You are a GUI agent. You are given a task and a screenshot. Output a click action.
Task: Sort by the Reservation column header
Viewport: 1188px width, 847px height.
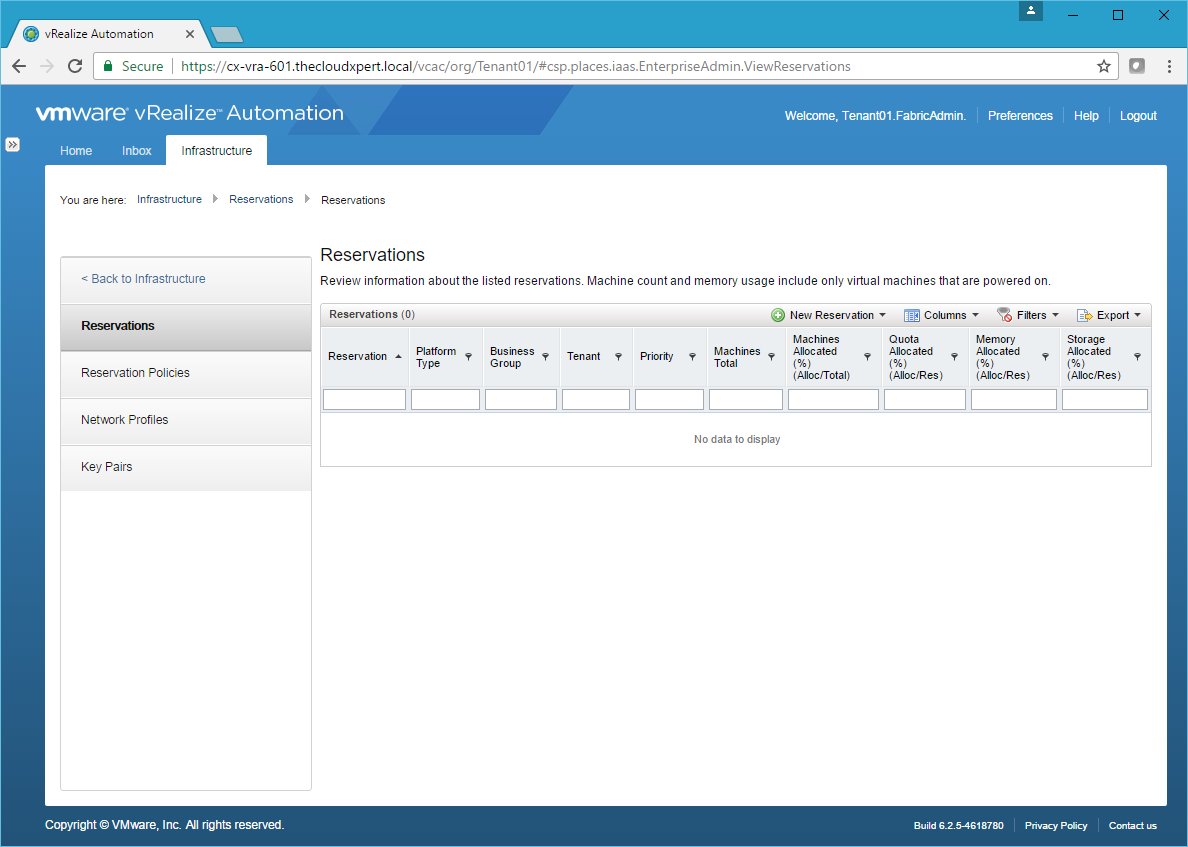358,357
